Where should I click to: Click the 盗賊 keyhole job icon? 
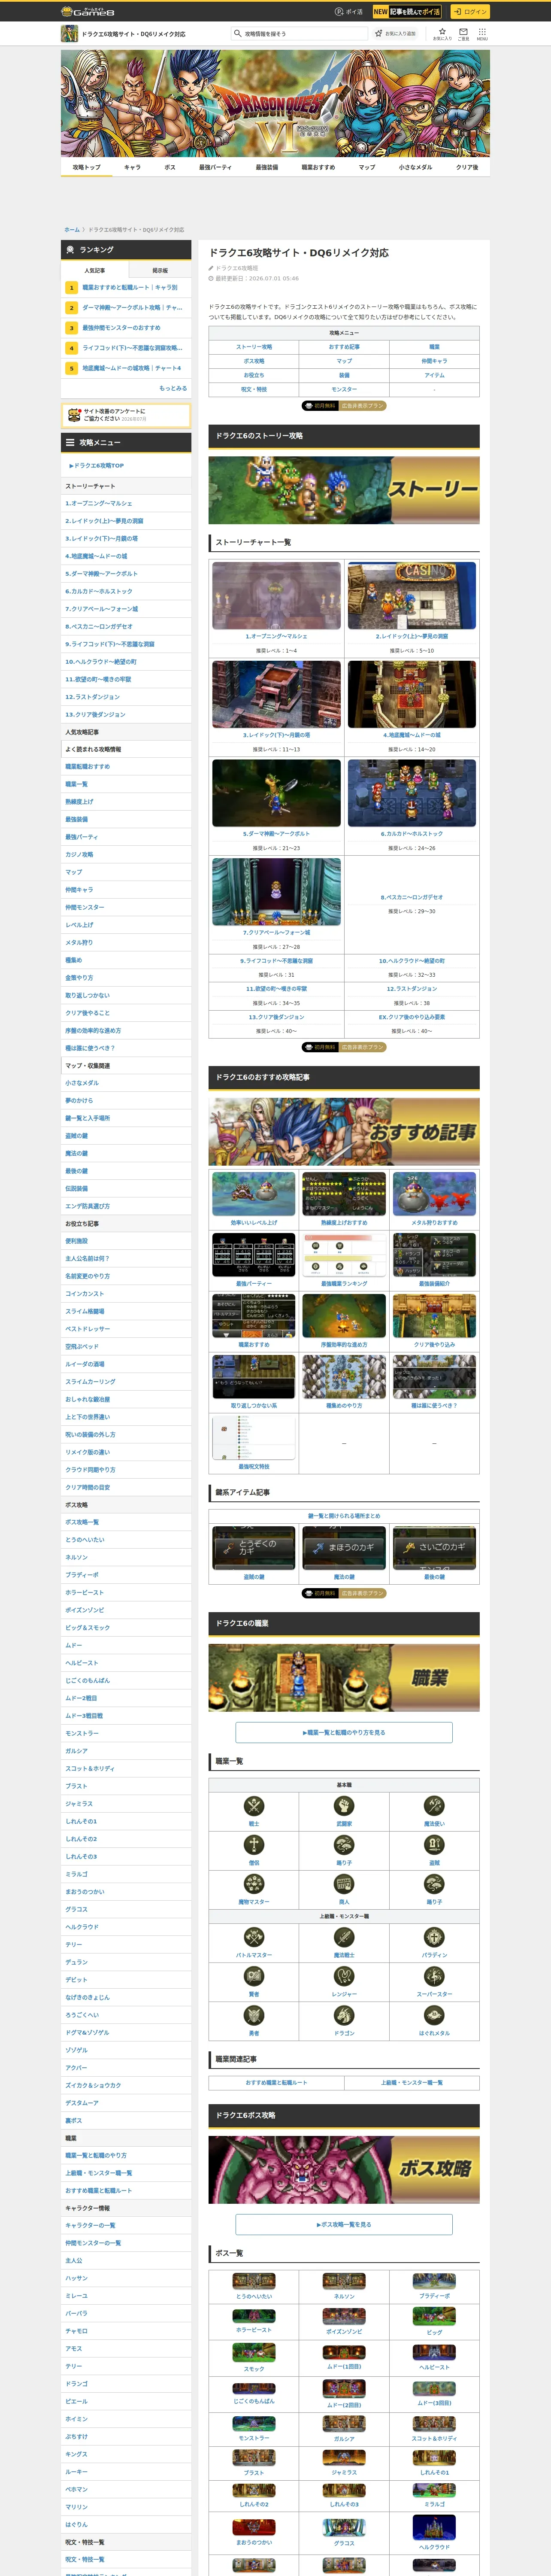pos(434,1845)
